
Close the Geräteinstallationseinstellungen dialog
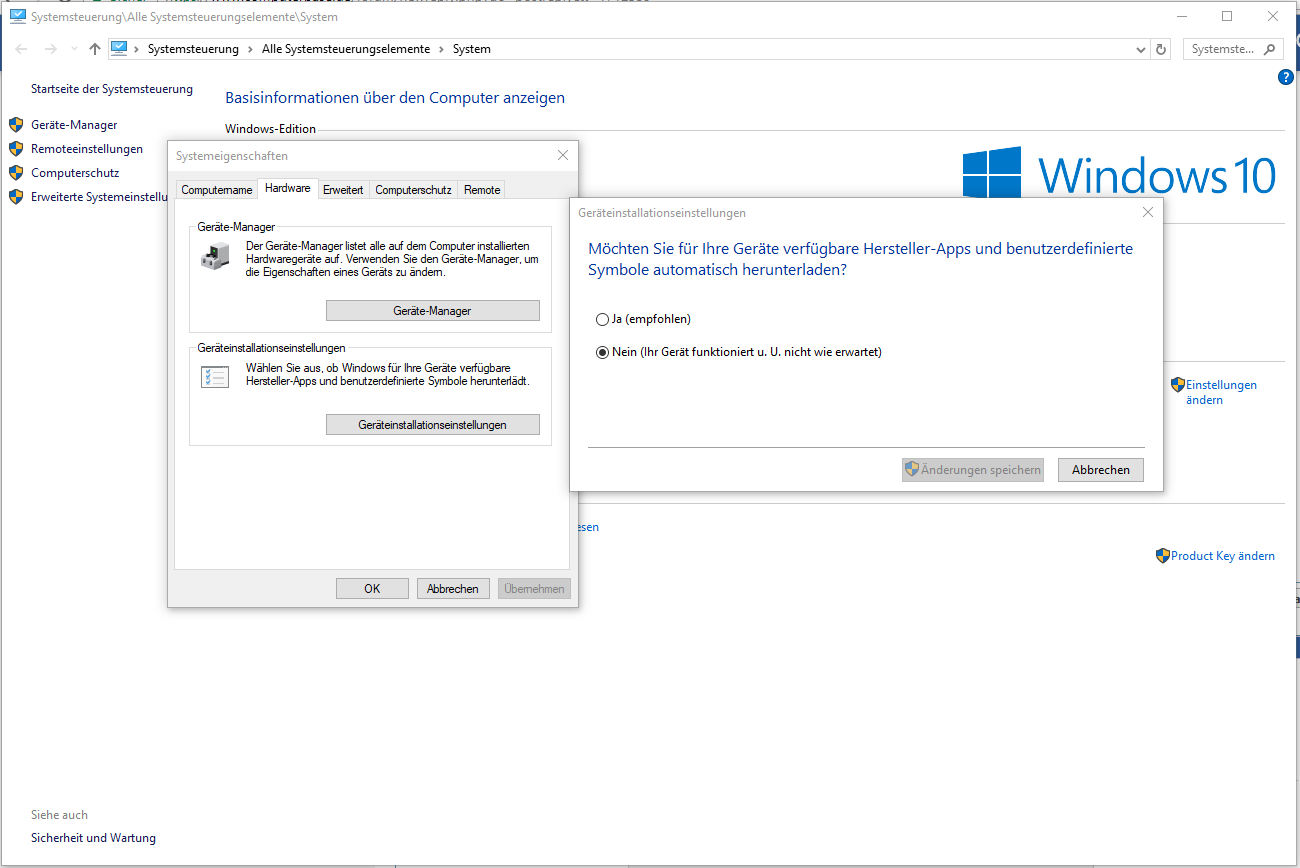[1148, 212]
